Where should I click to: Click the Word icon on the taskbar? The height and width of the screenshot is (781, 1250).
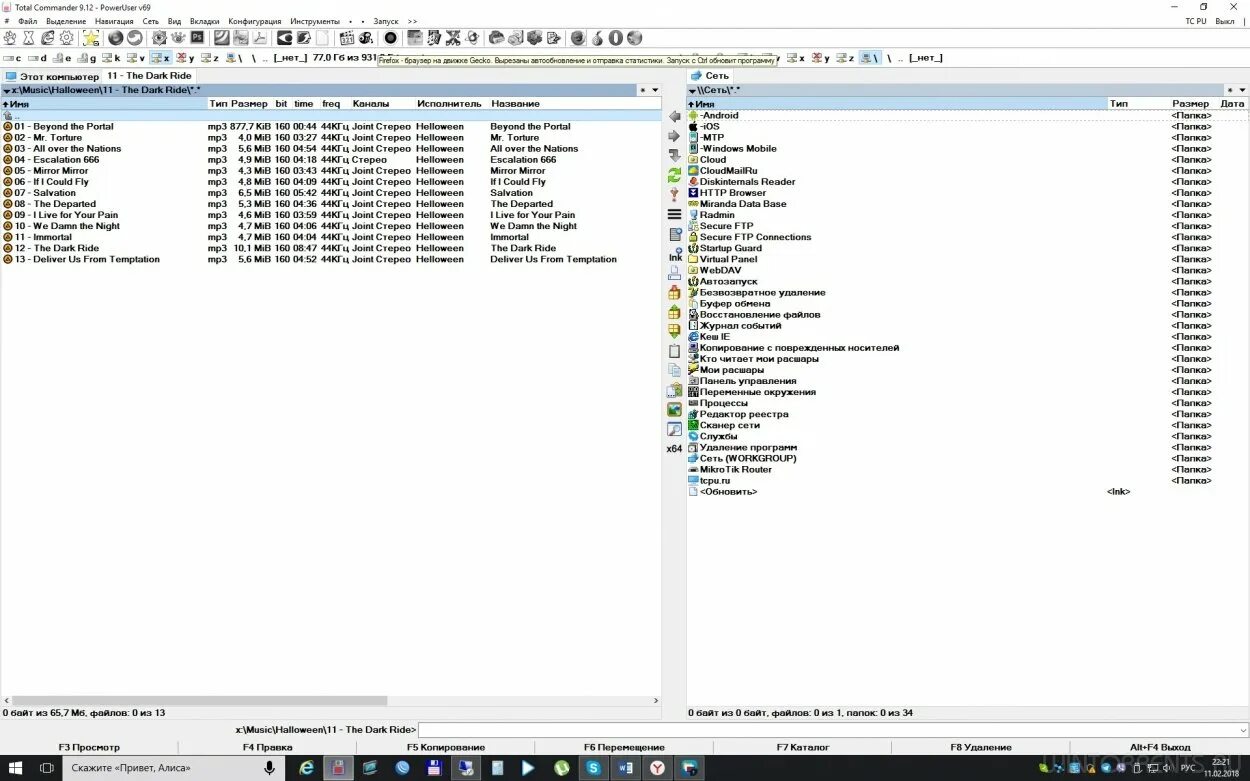tap(626, 768)
